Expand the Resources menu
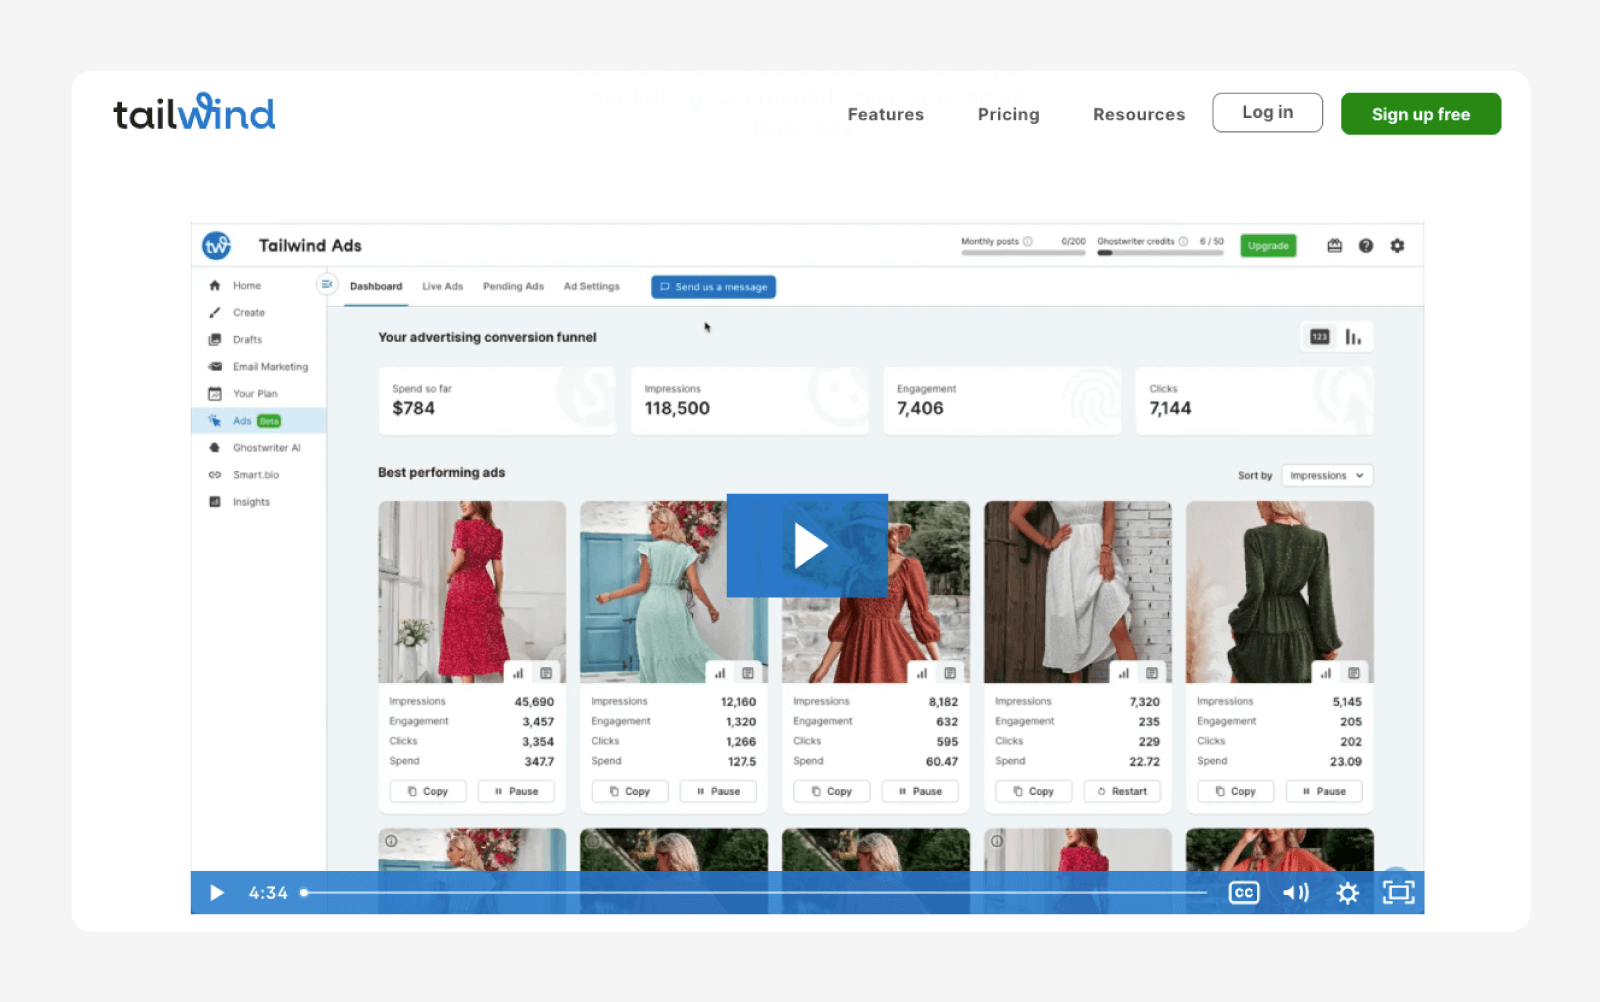This screenshot has width=1600, height=1002. [1138, 114]
